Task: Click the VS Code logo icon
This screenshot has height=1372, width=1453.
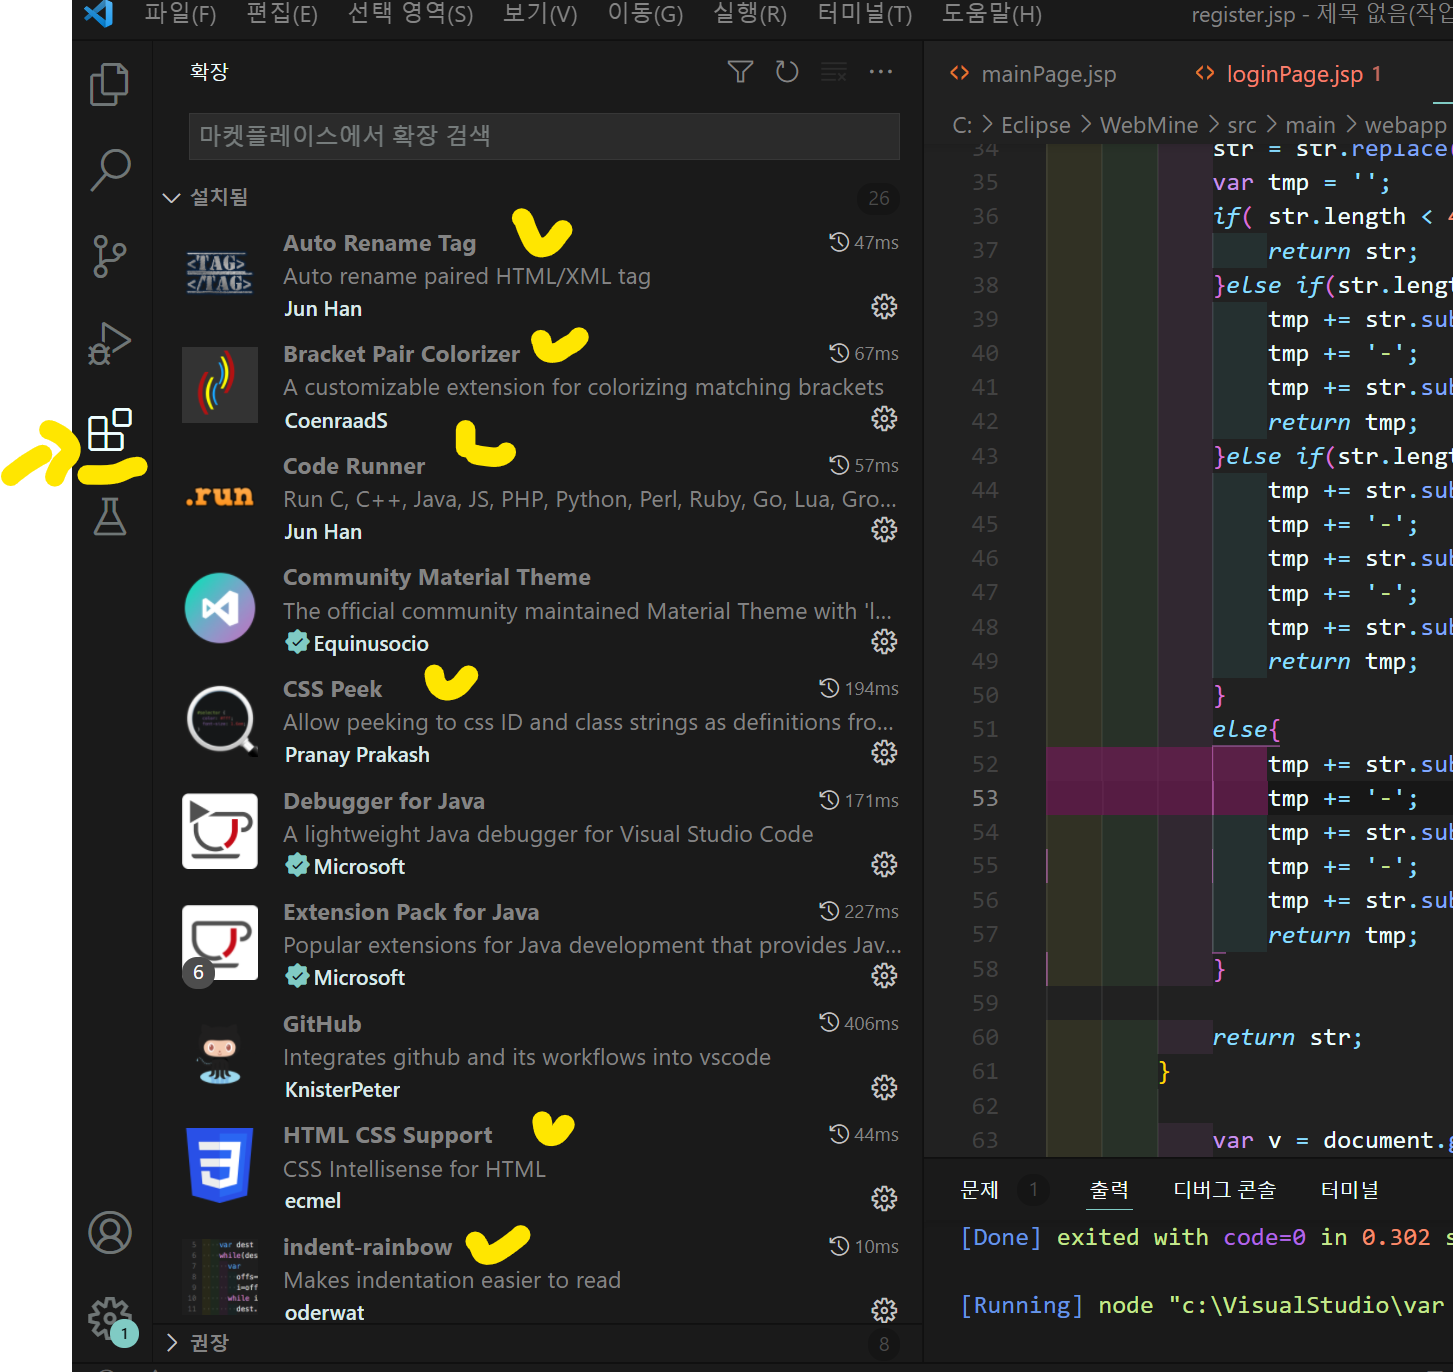Action: coord(98,14)
